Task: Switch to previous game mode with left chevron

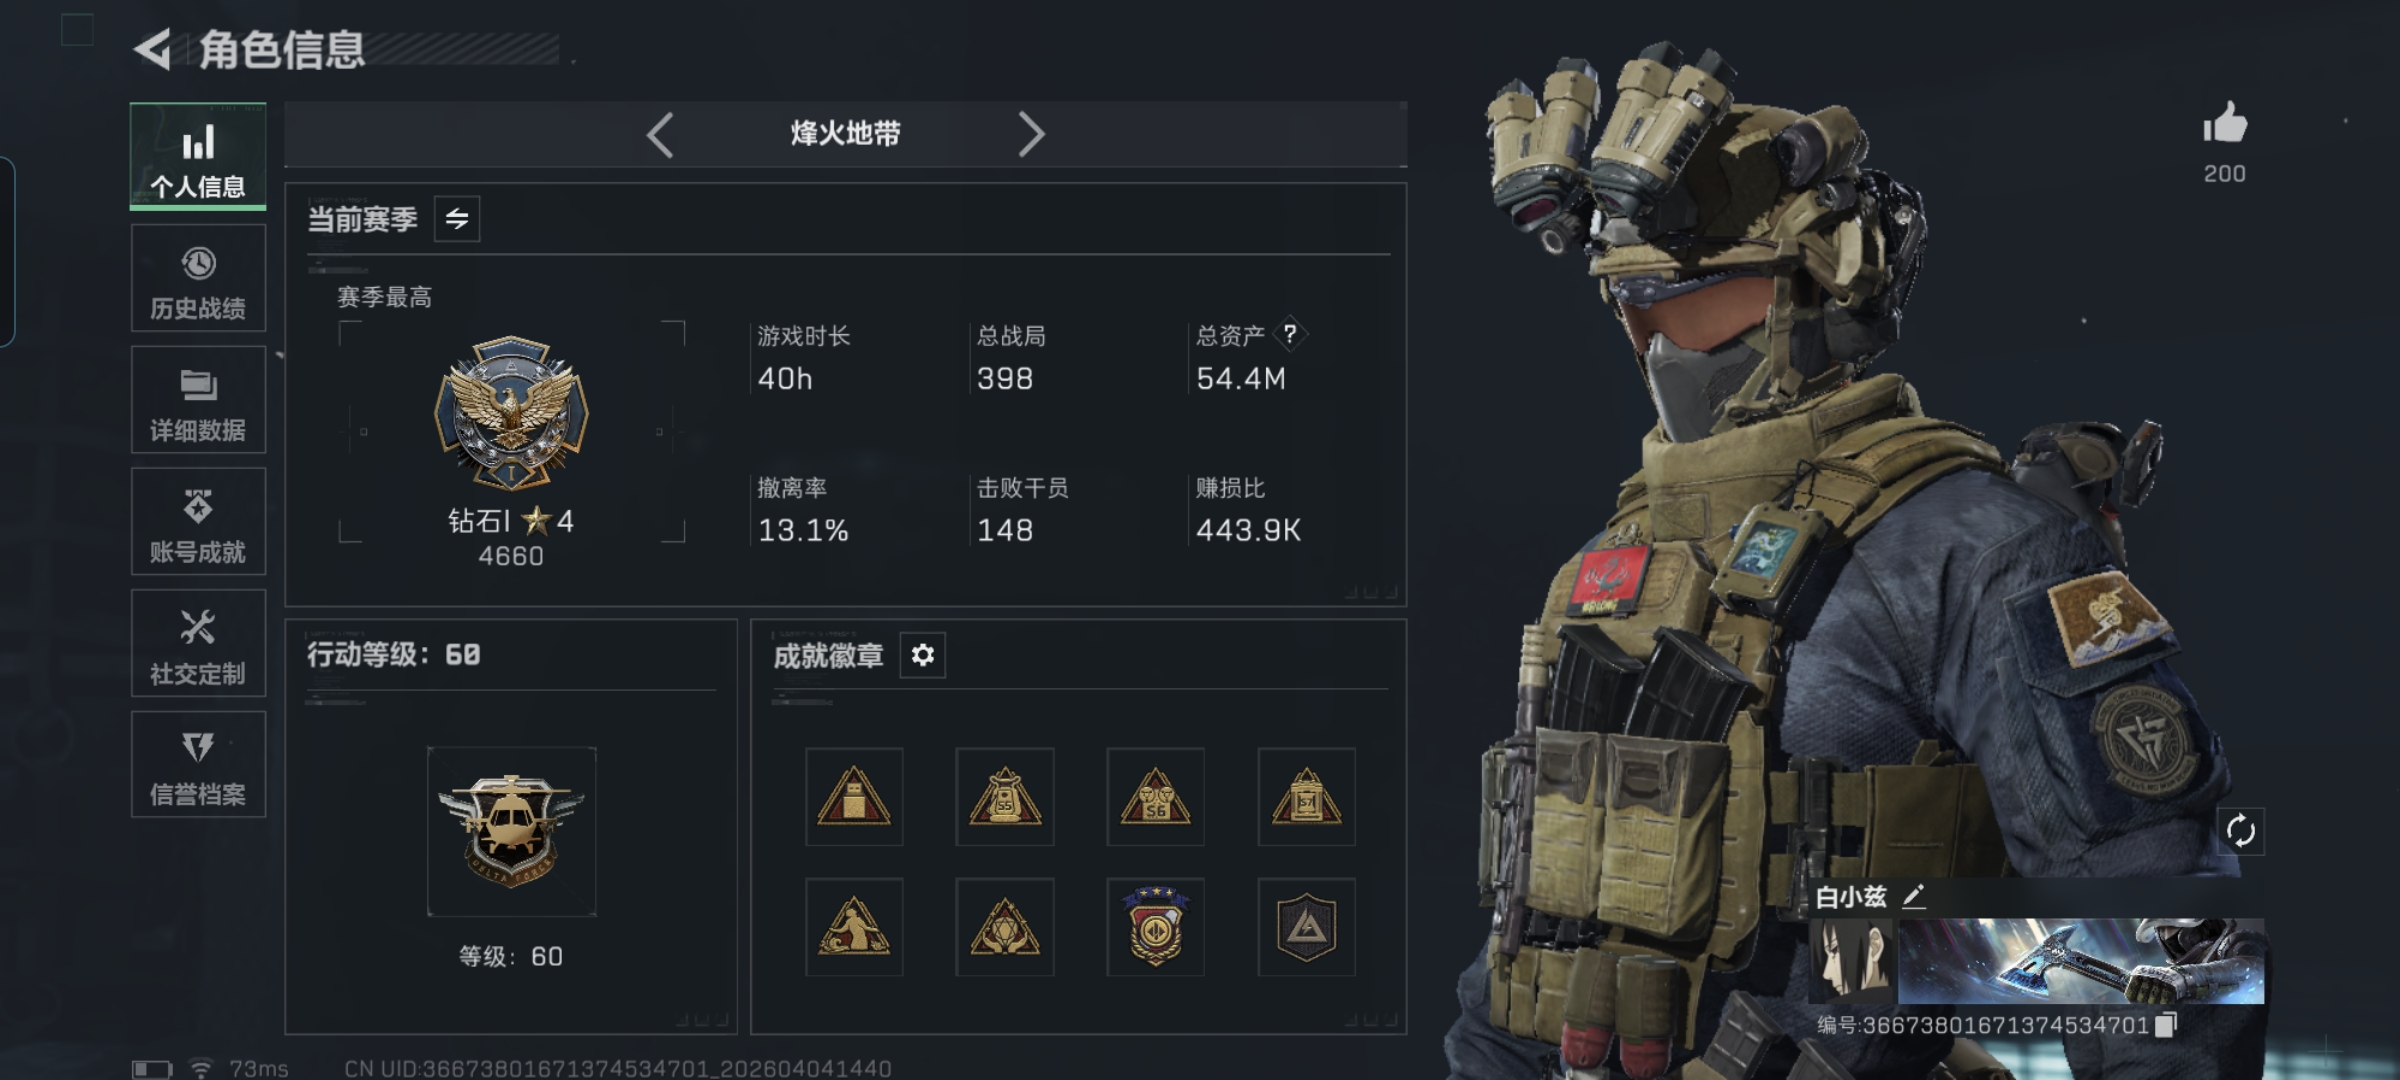Action: coord(660,134)
